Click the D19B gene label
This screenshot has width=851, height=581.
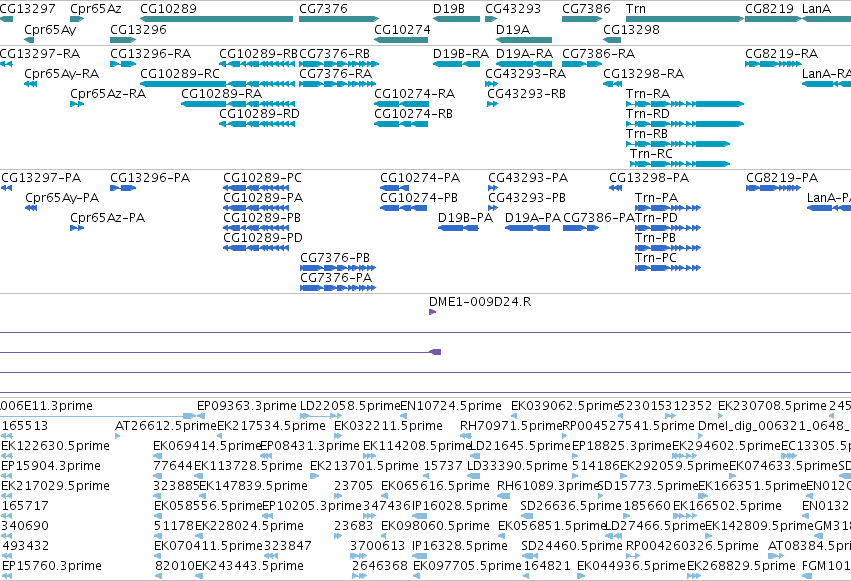pyautogui.click(x=449, y=9)
